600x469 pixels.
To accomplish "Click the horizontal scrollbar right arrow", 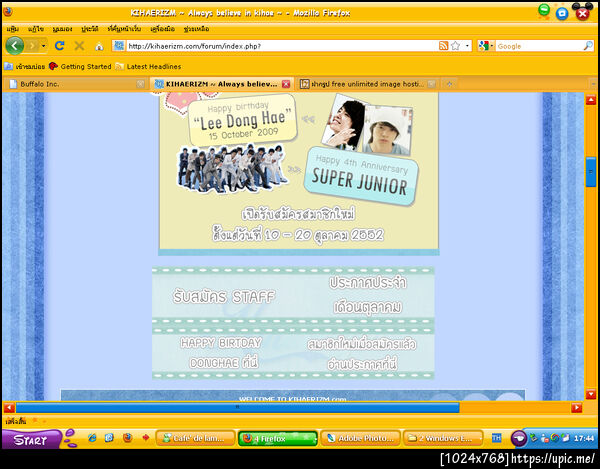I will (577, 408).
